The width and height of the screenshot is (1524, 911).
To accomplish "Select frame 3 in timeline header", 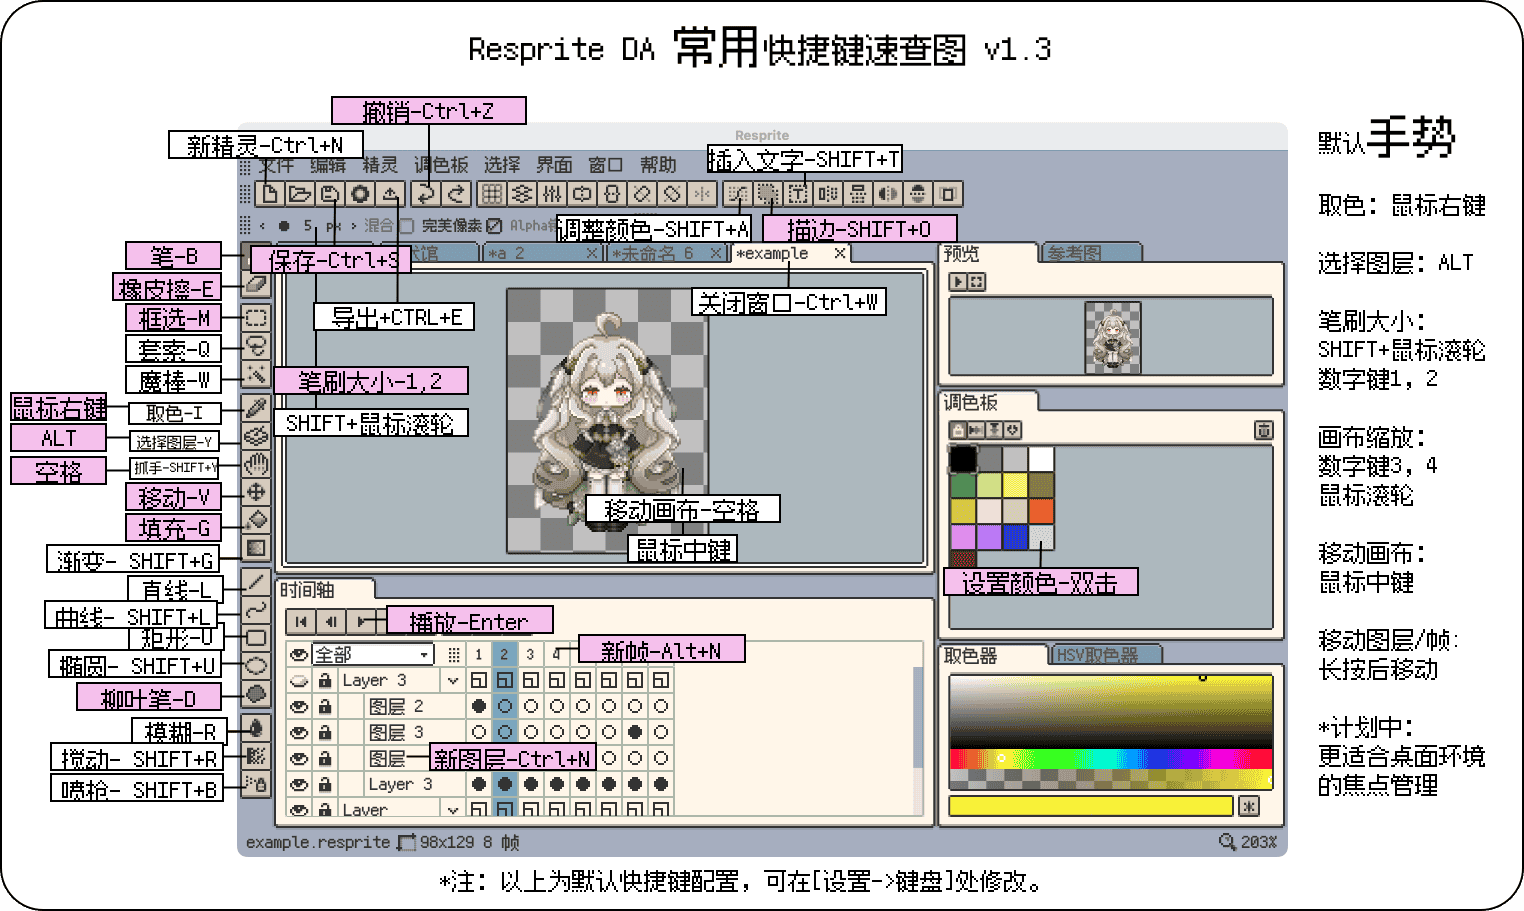I will tap(530, 654).
